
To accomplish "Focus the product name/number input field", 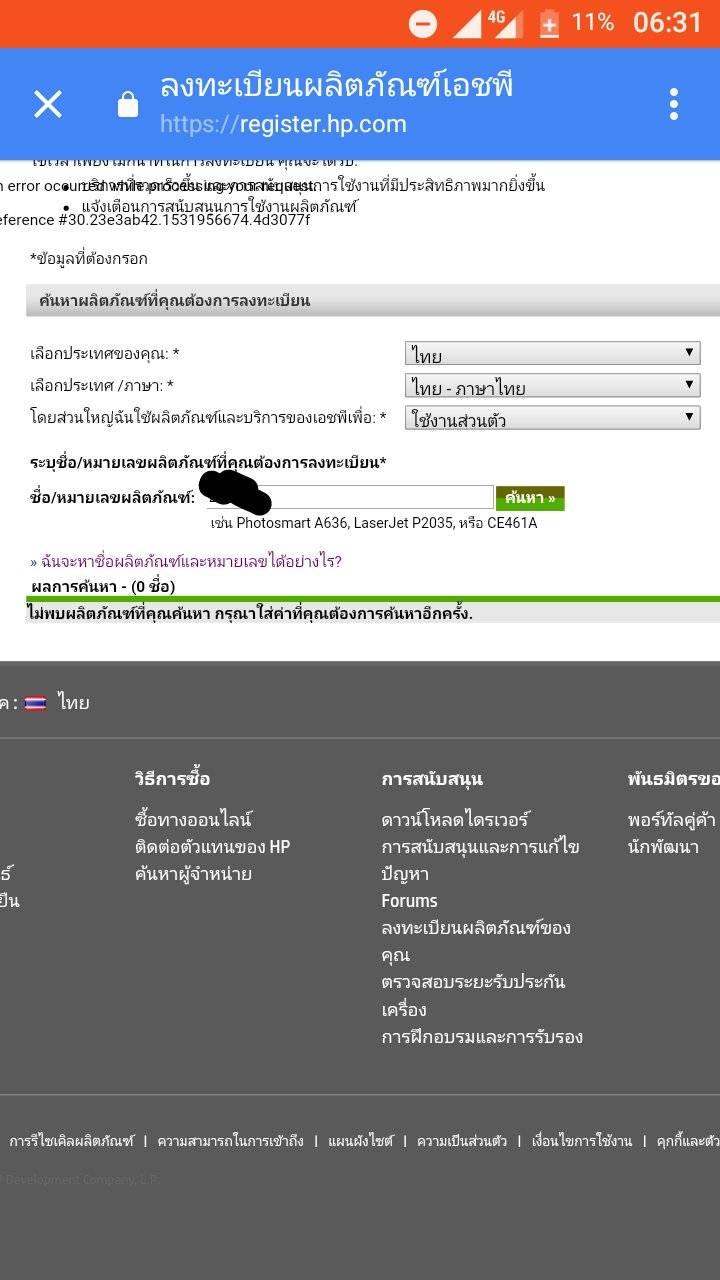I will pyautogui.click(x=351, y=497).
